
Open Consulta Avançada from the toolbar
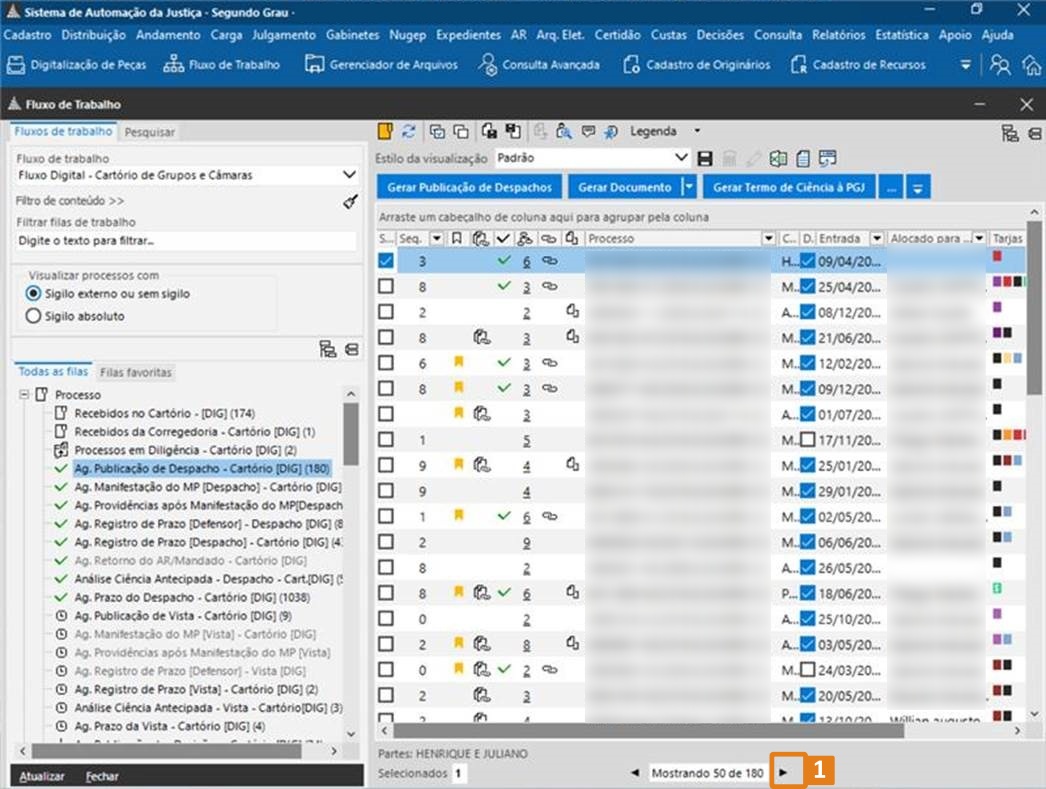(x=539, y=65)
